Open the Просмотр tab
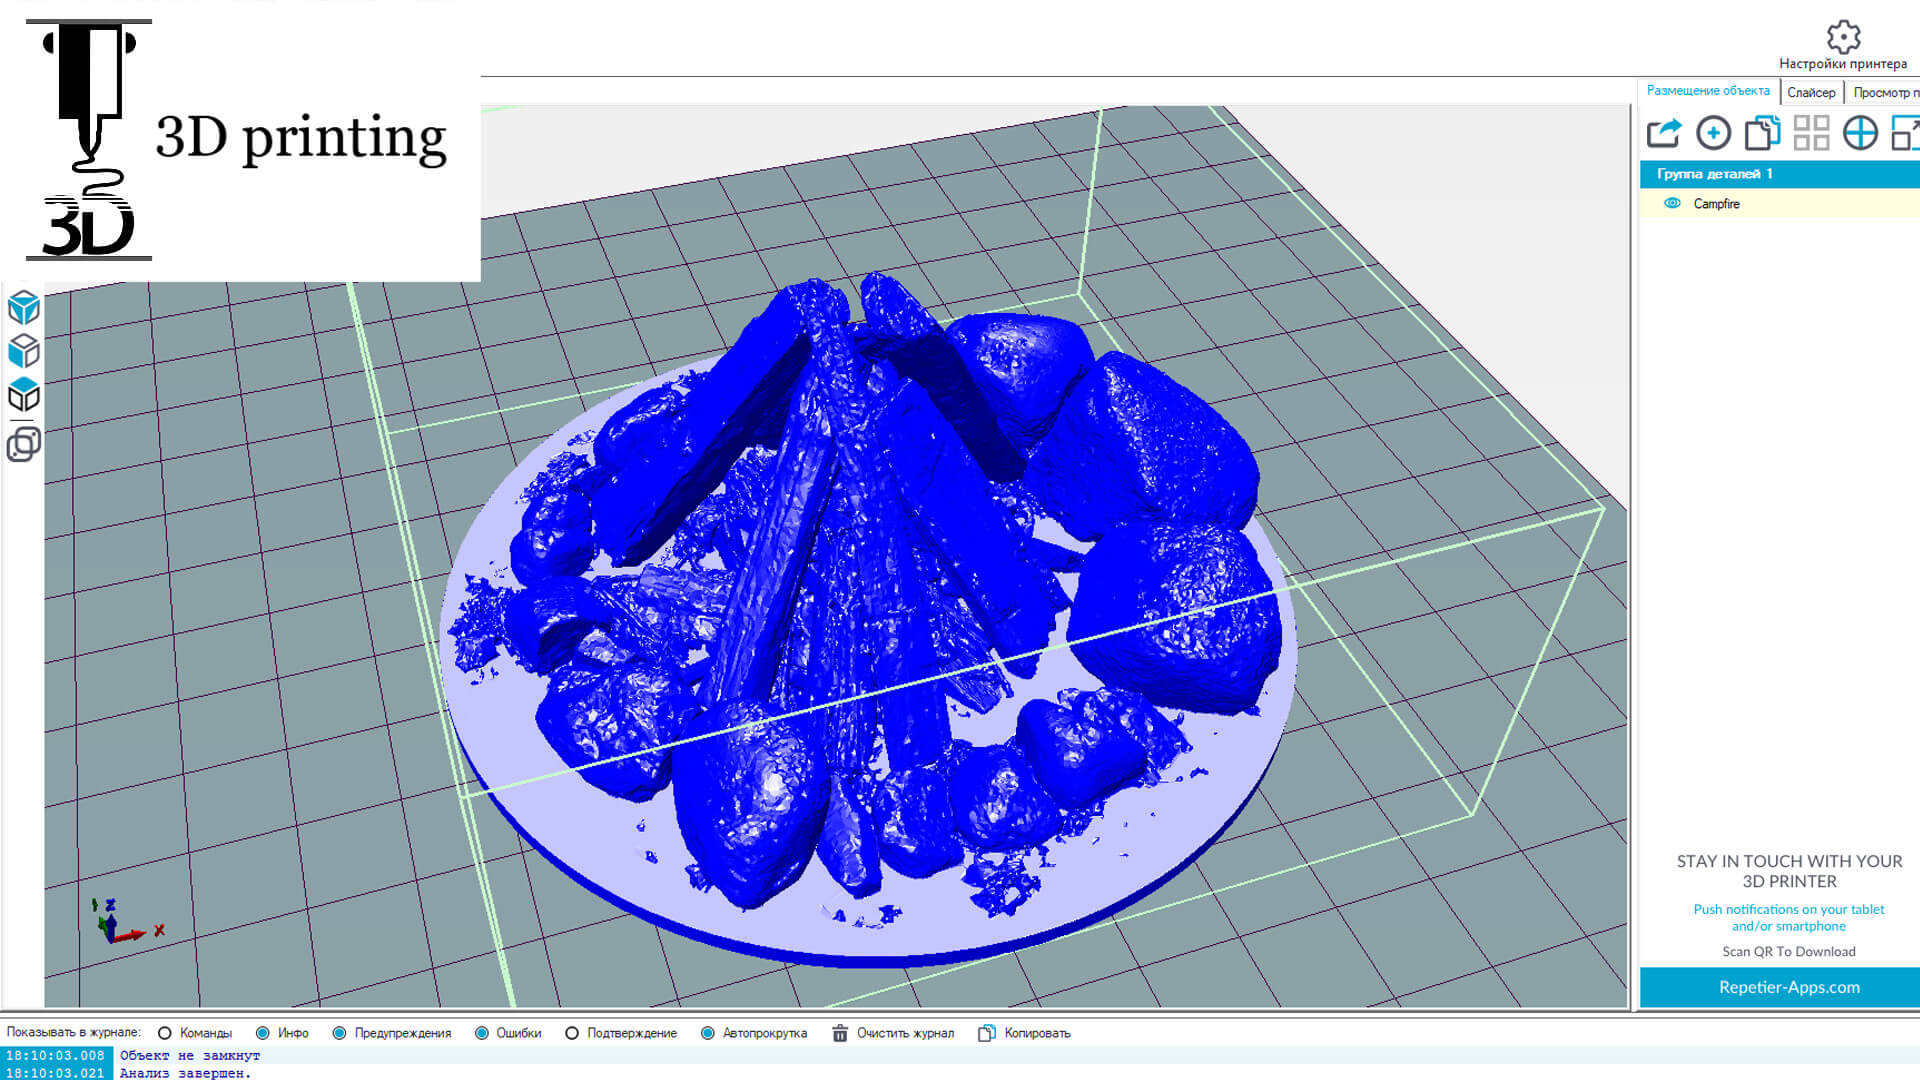The height and width of the screenshot is (1080, 1920). coord(1884,92)
